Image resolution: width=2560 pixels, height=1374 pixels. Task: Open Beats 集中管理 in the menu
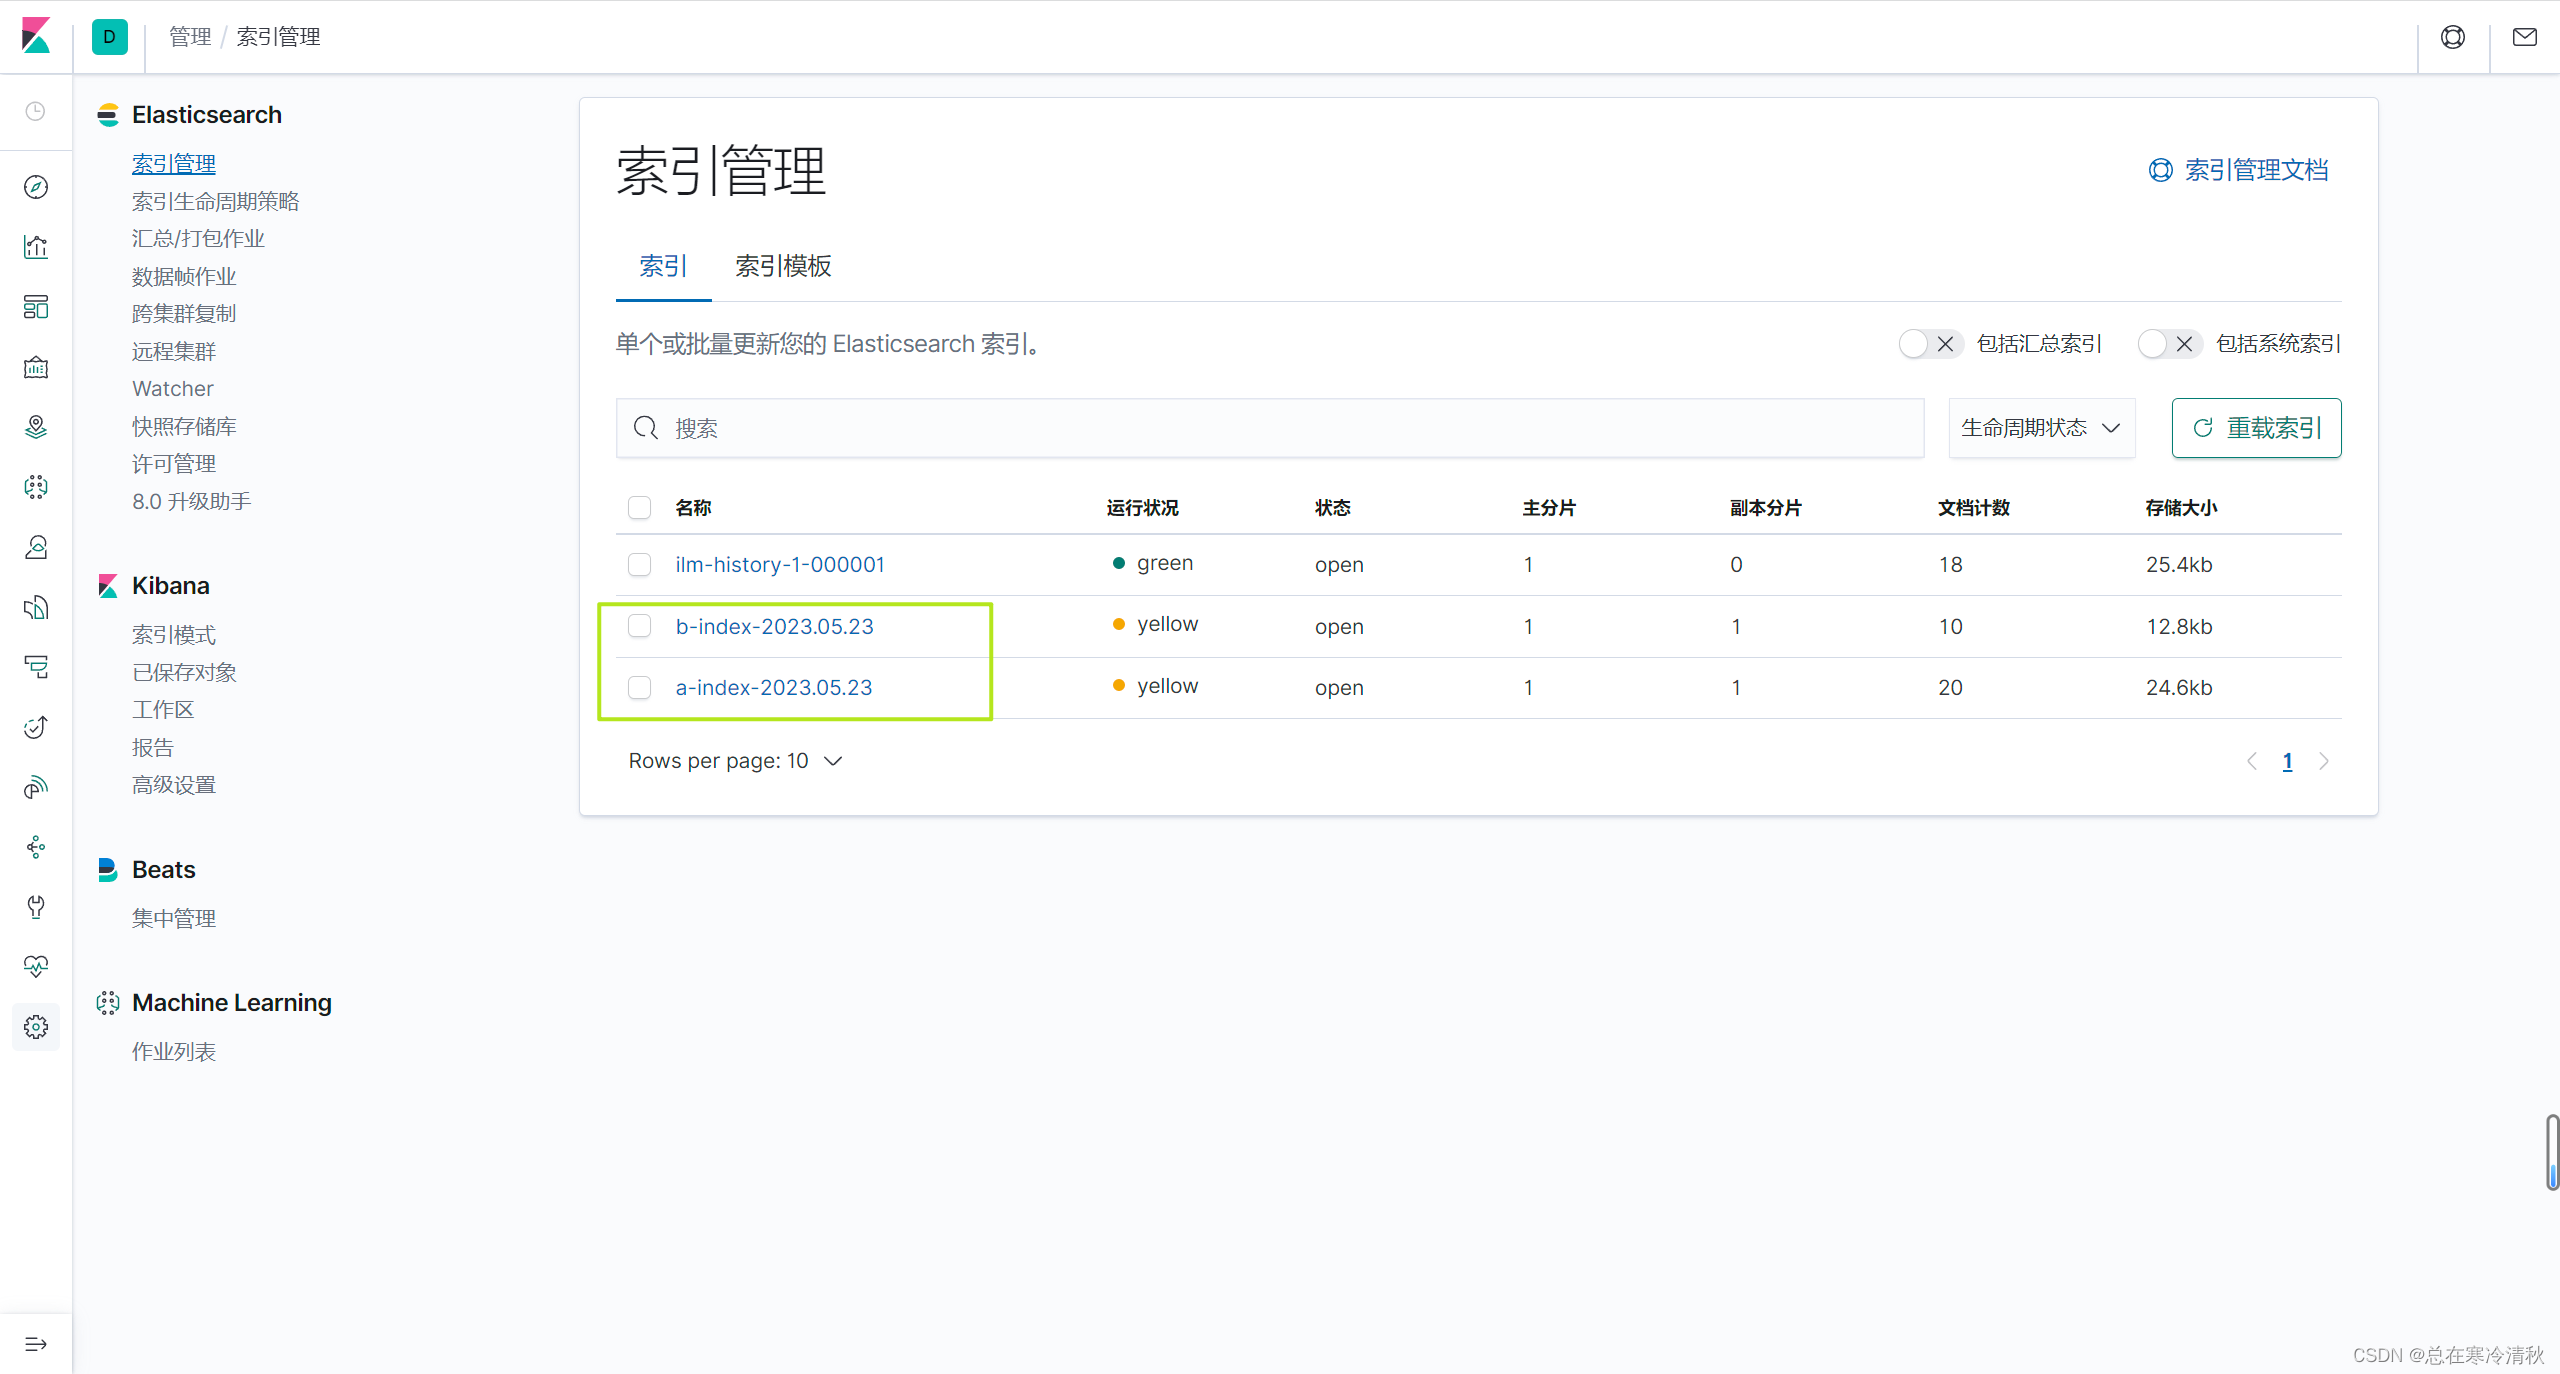tap(174, 918)
